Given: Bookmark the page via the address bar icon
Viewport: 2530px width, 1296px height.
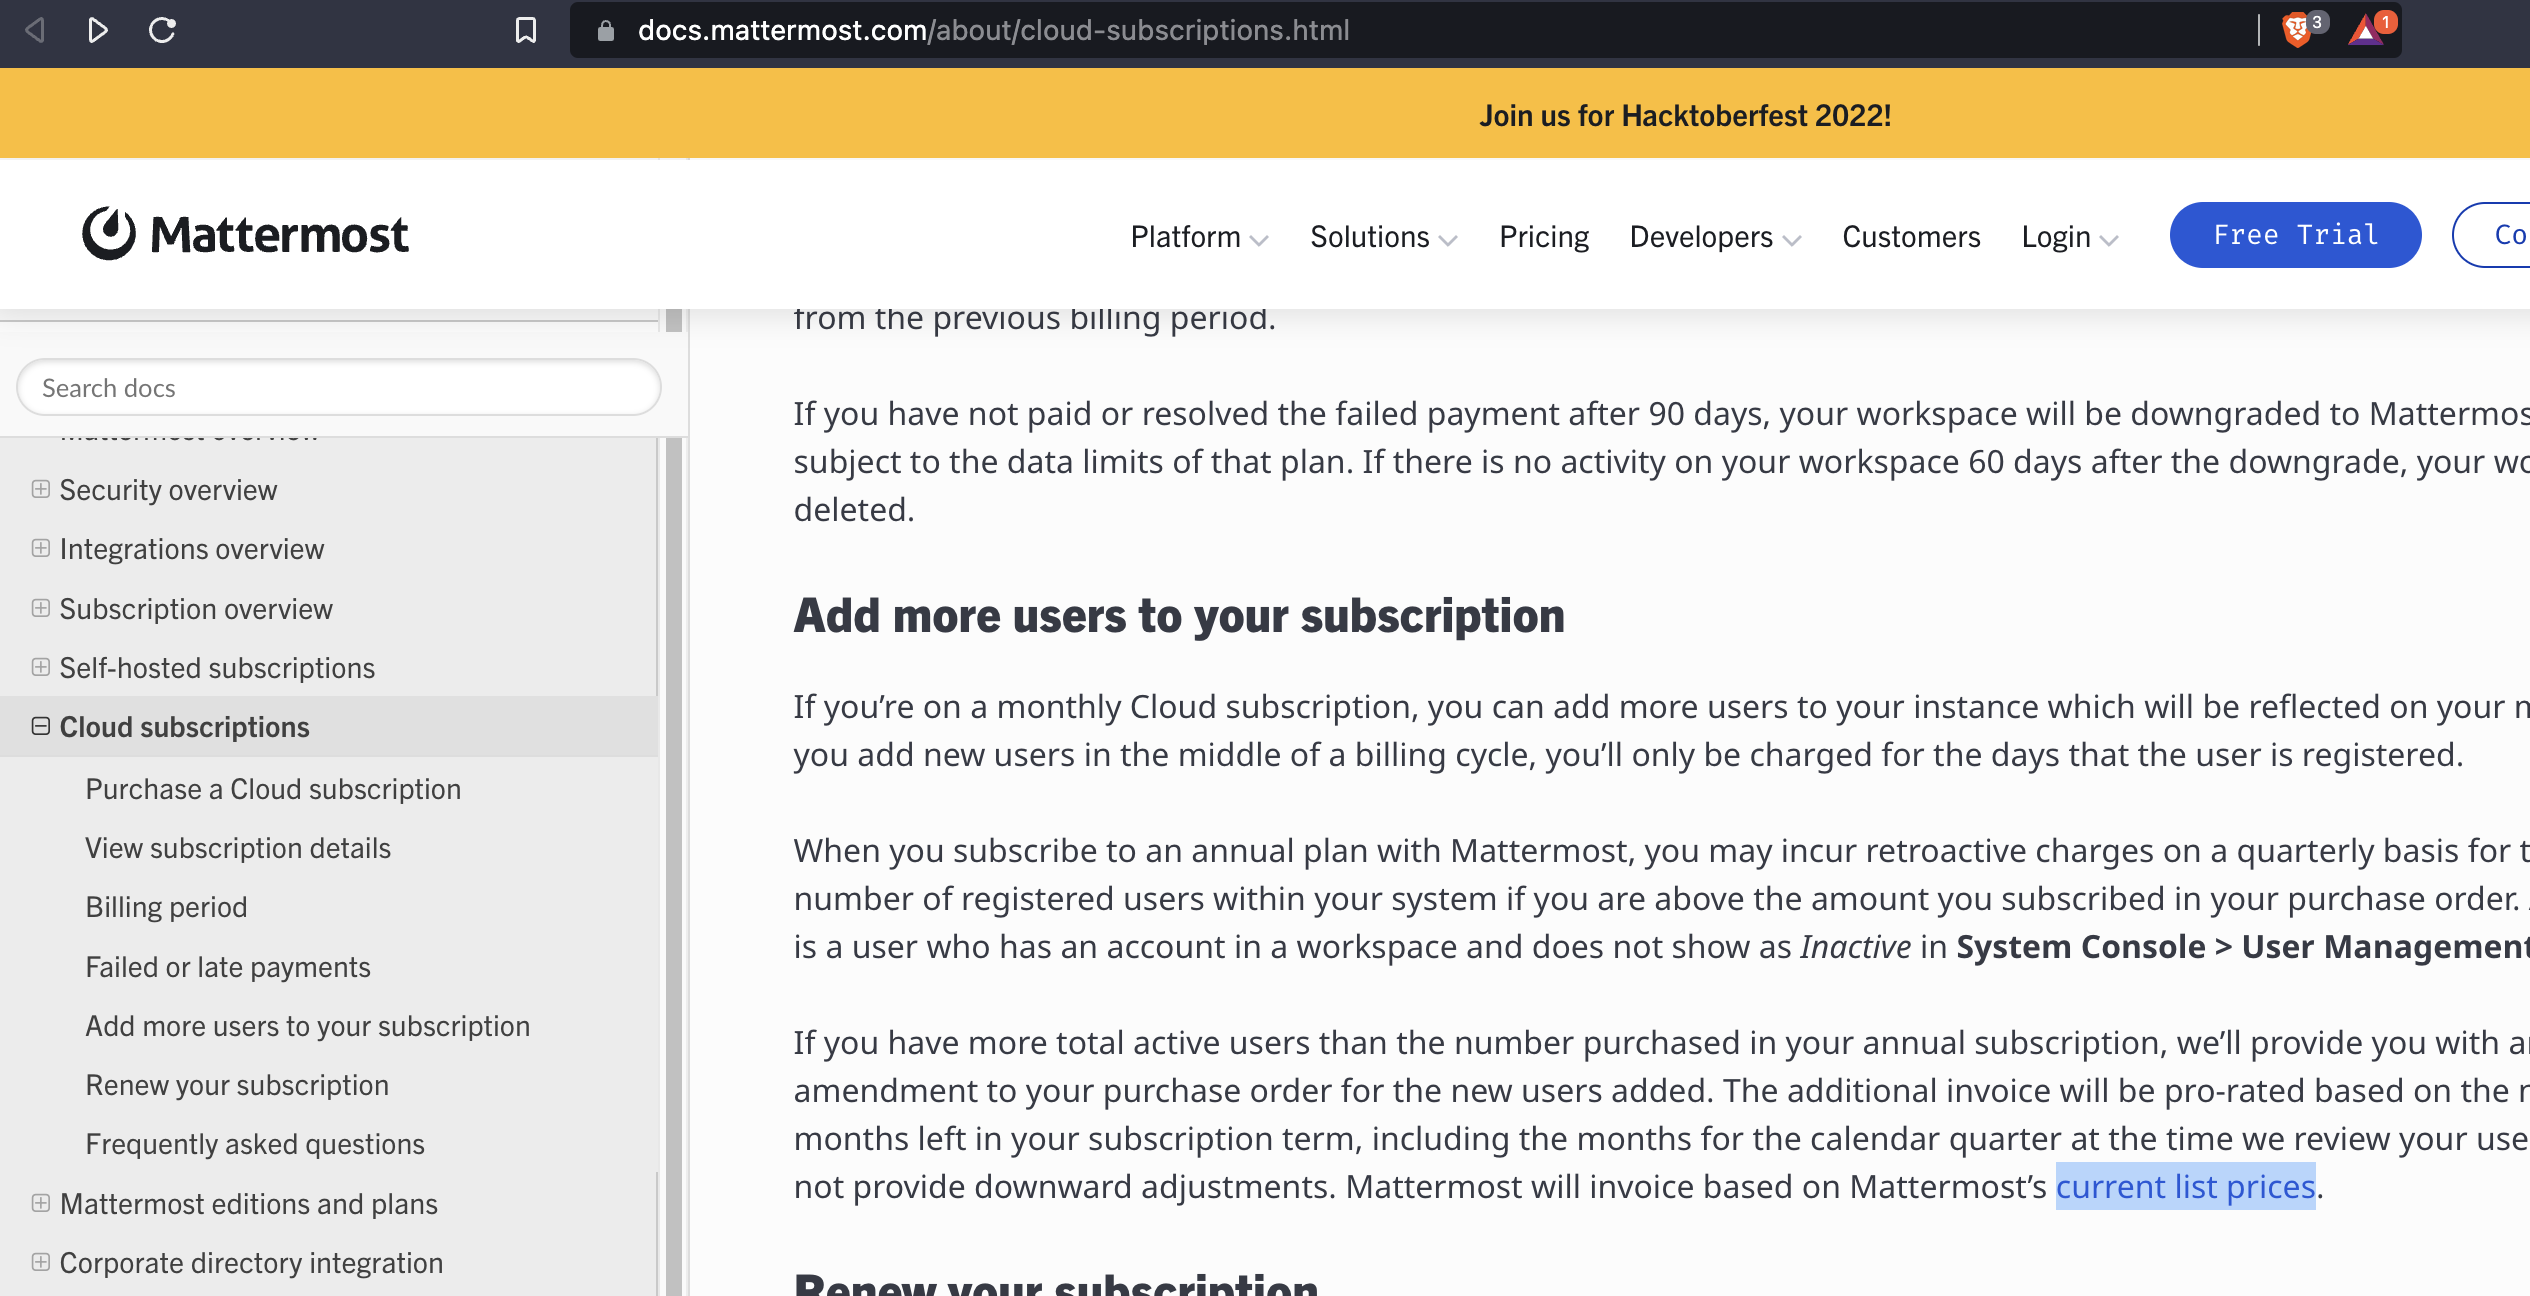Looking at the screenshot, I should (x=525, y=31).
